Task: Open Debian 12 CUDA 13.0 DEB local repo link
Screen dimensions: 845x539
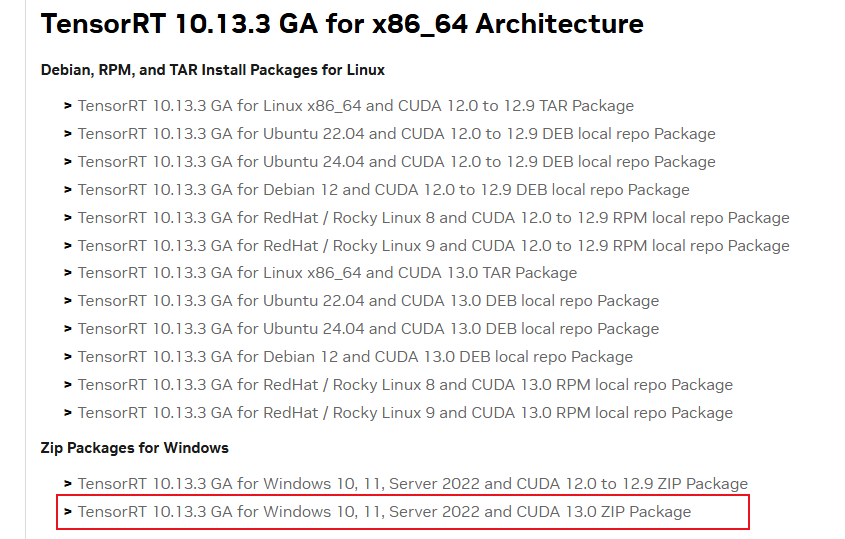Action: pyautogui.click(x=355, y=357)
